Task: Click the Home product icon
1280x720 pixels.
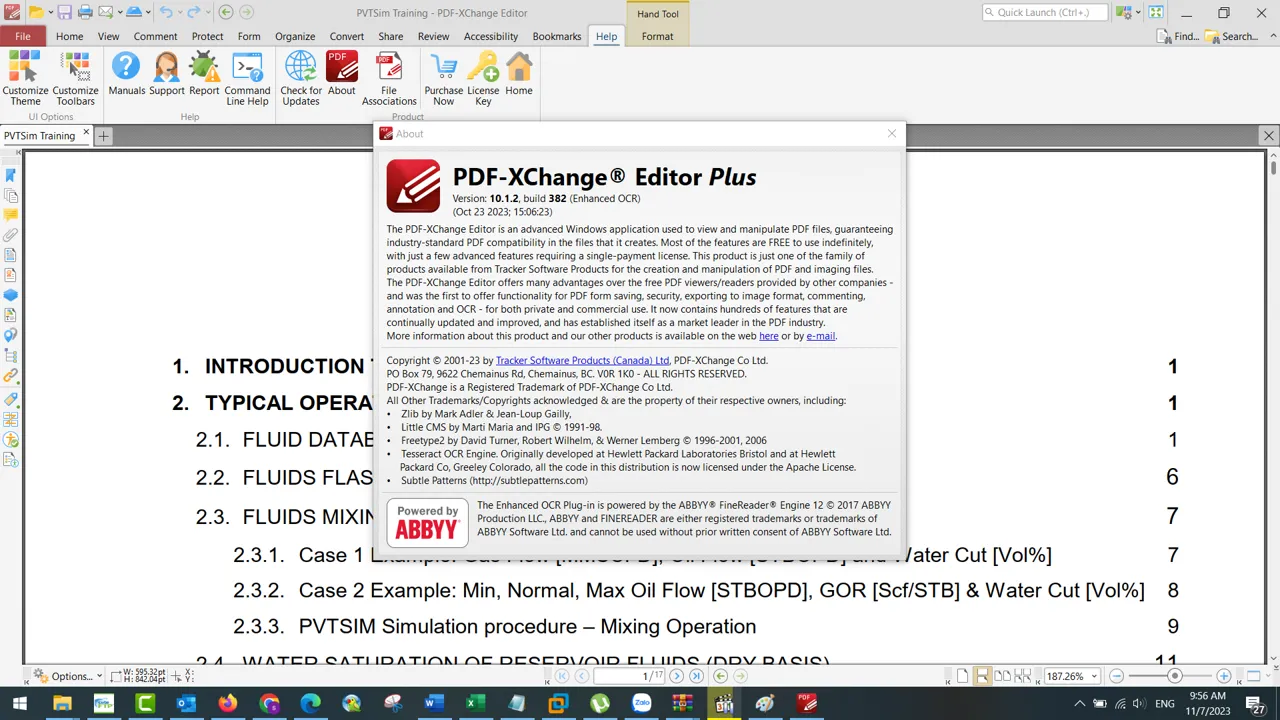Action: tap(519, 75)
